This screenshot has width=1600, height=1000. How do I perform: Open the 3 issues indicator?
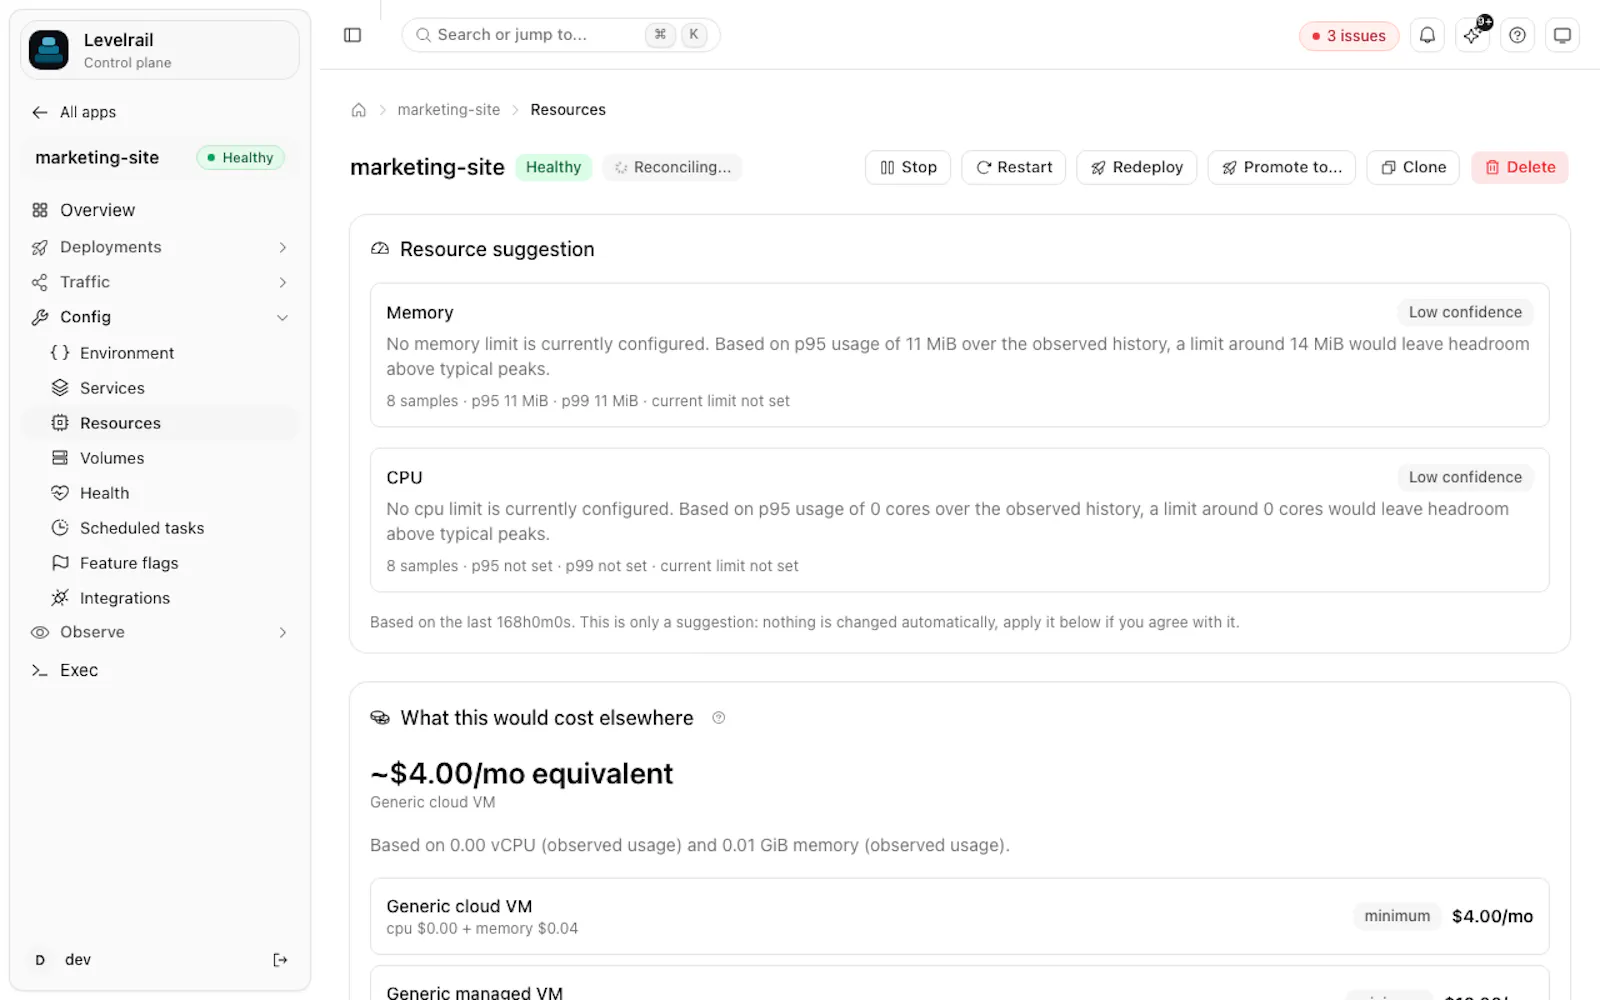pos(1349,36)
